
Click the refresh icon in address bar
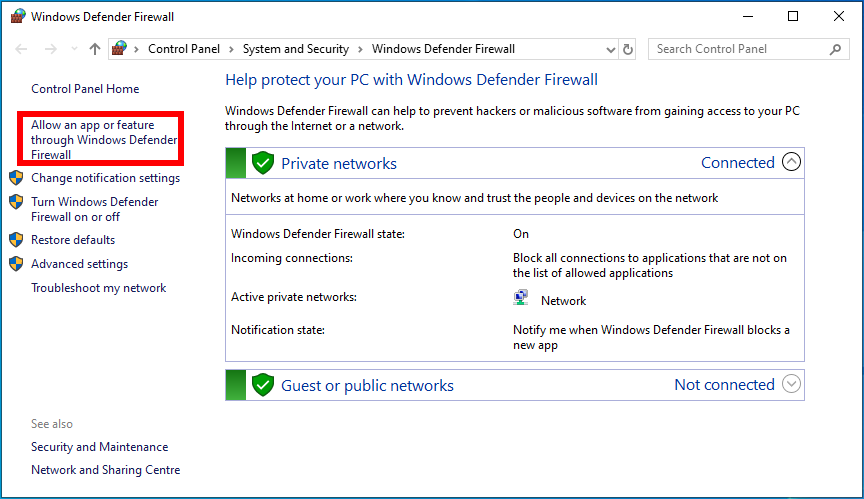pyautogui.click(x=628, y=49)
